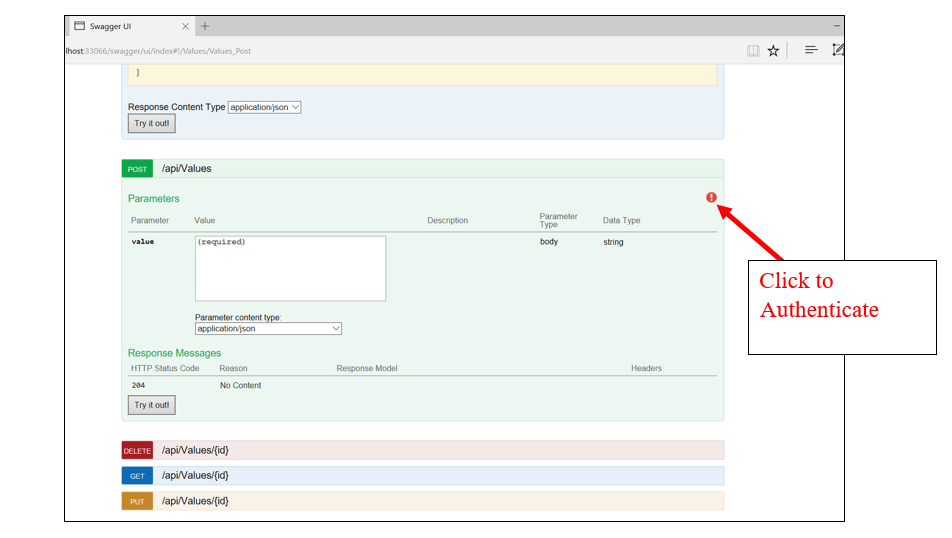Viewport: 952px width, 538px height.
Task: Click the red DELETE method badge
Action: click(137, 451)
